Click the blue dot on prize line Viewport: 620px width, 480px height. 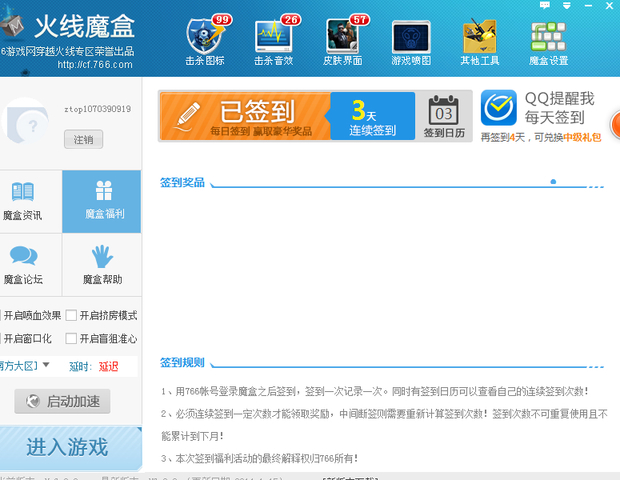553,181
